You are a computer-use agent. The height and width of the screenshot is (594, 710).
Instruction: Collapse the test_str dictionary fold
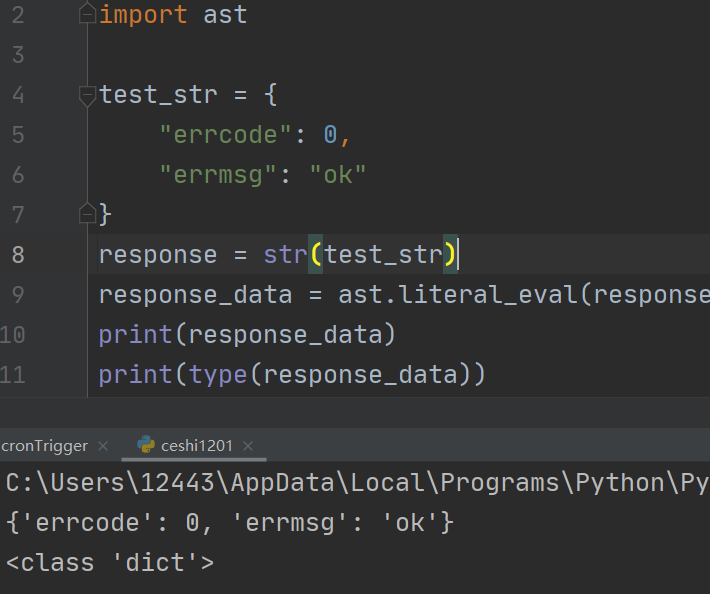tap(88, 95)
